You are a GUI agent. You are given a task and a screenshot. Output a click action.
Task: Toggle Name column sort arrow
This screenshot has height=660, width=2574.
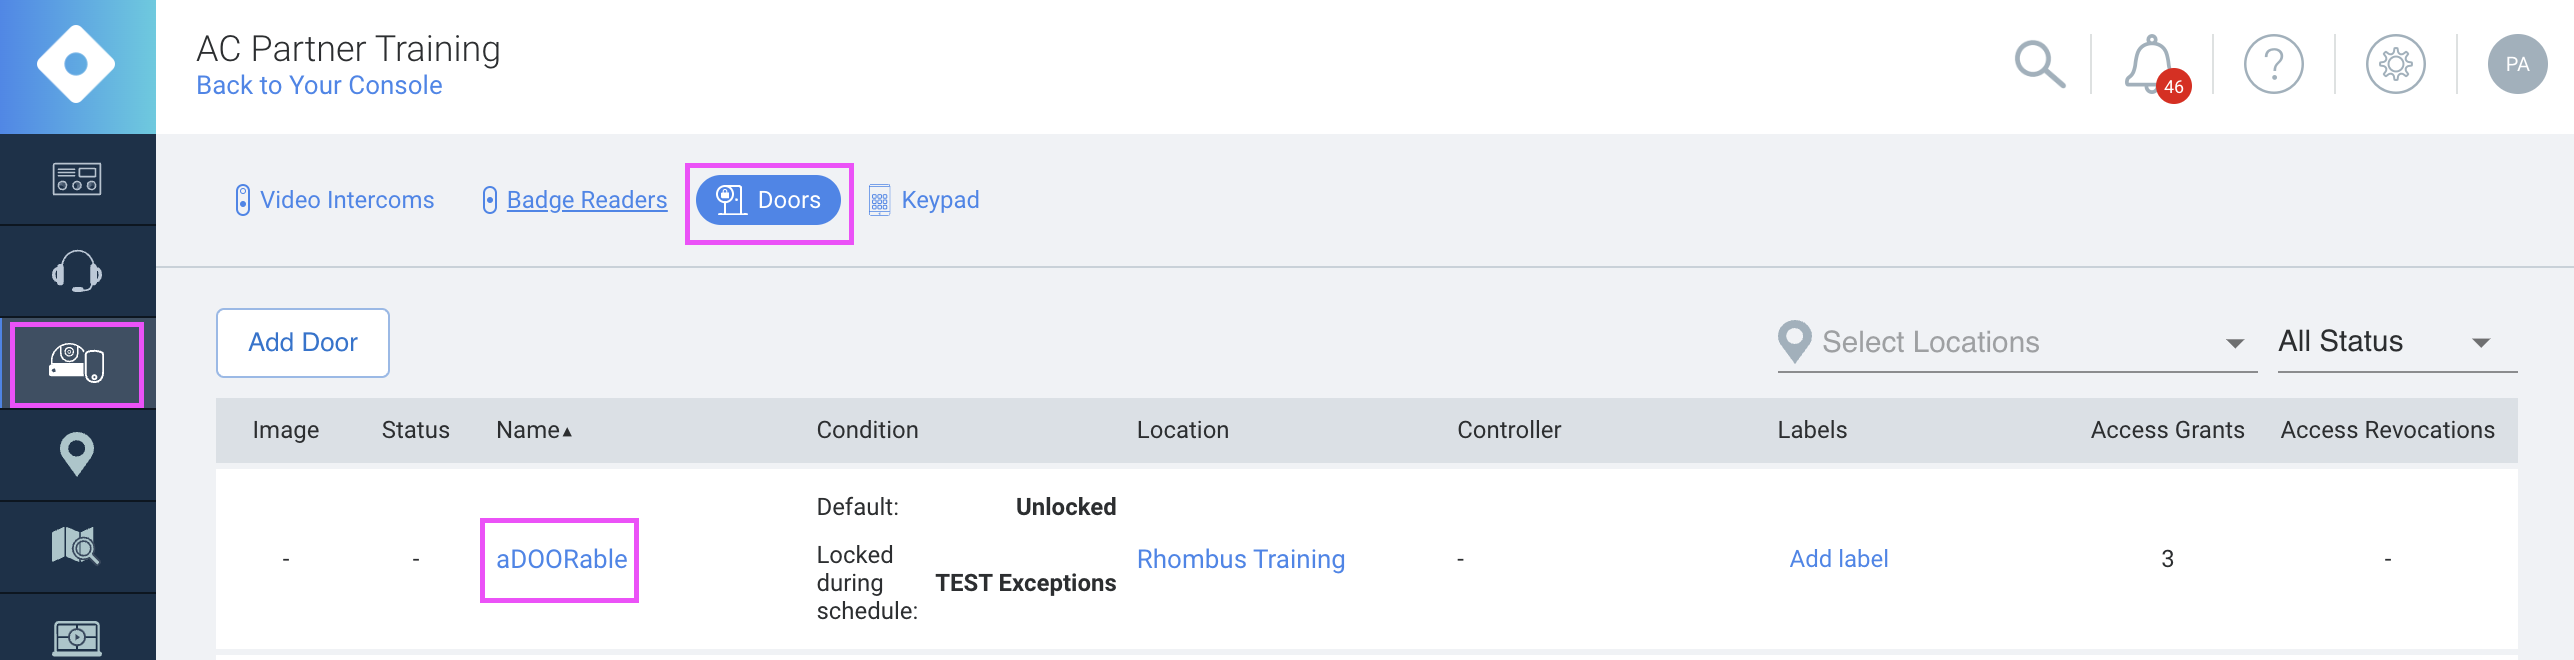tap(569, 430)
